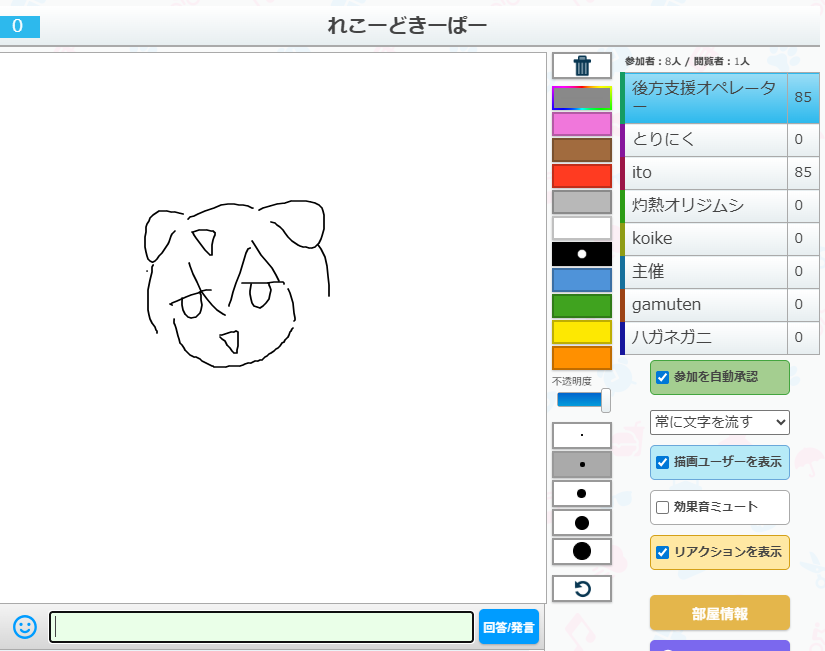Image resolution: width=825 pixels, height=651 pixels.
Task: Select participant とりにく in the list
Action: [x=705, y=139]
